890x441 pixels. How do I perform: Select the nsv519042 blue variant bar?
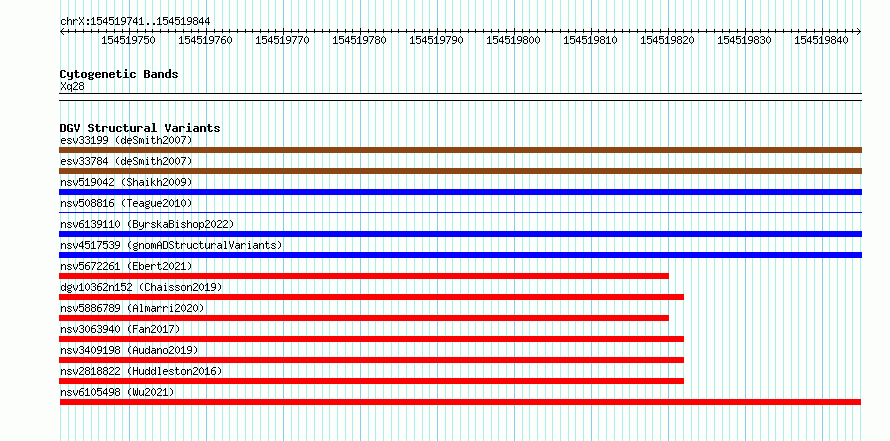460,192
